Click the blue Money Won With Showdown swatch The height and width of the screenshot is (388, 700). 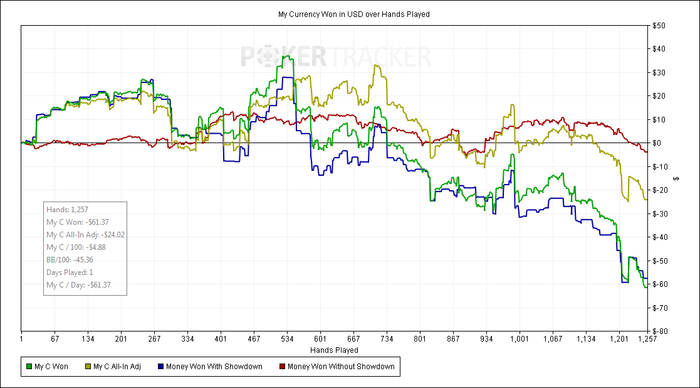point(161,367)
